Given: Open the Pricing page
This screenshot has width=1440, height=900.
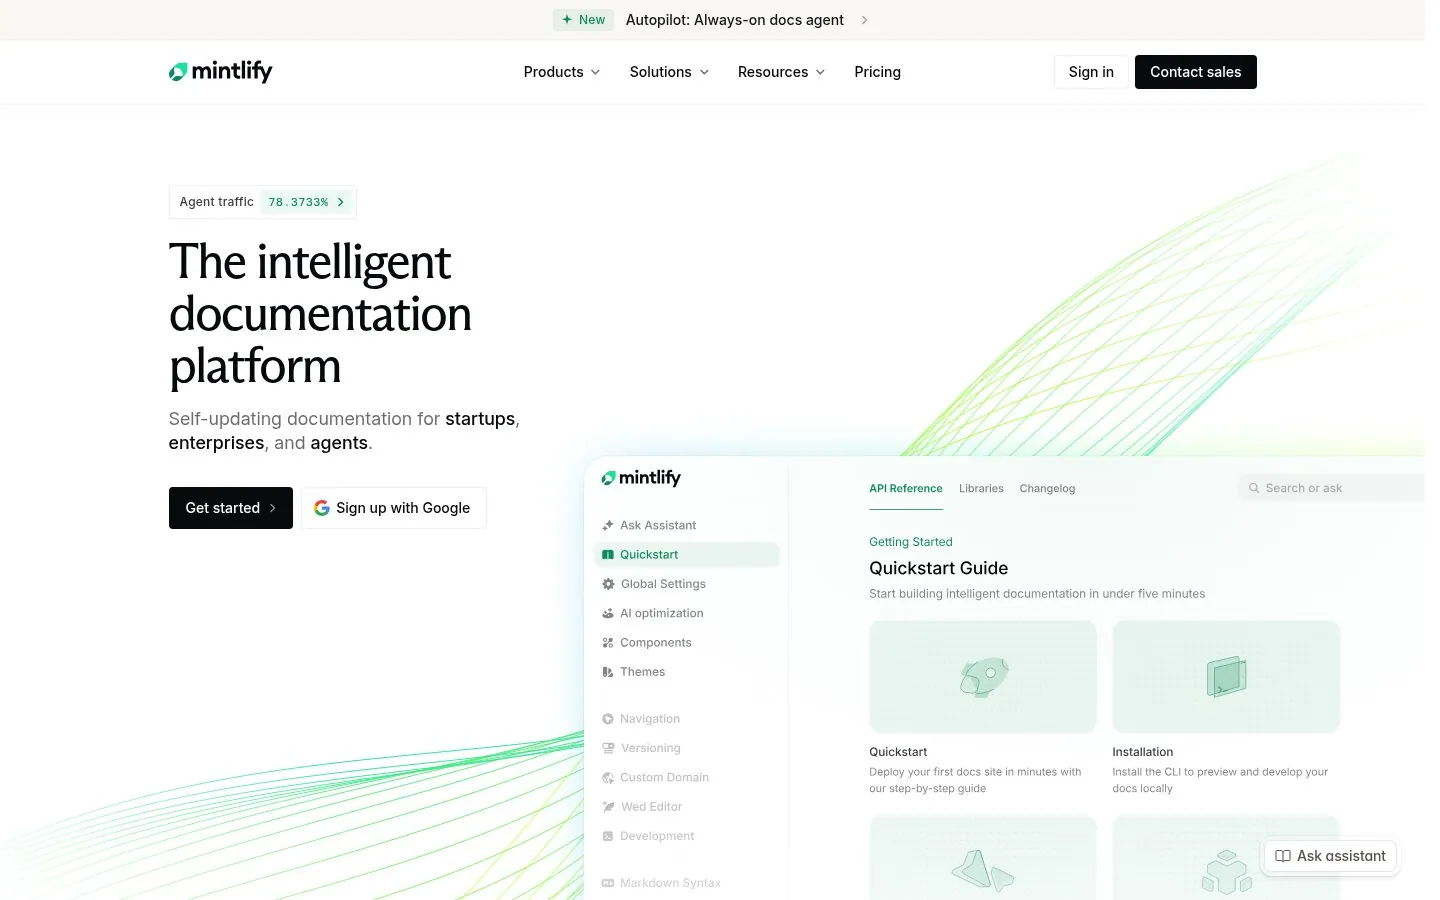Looking at the screenshot, I should point(878,72).
